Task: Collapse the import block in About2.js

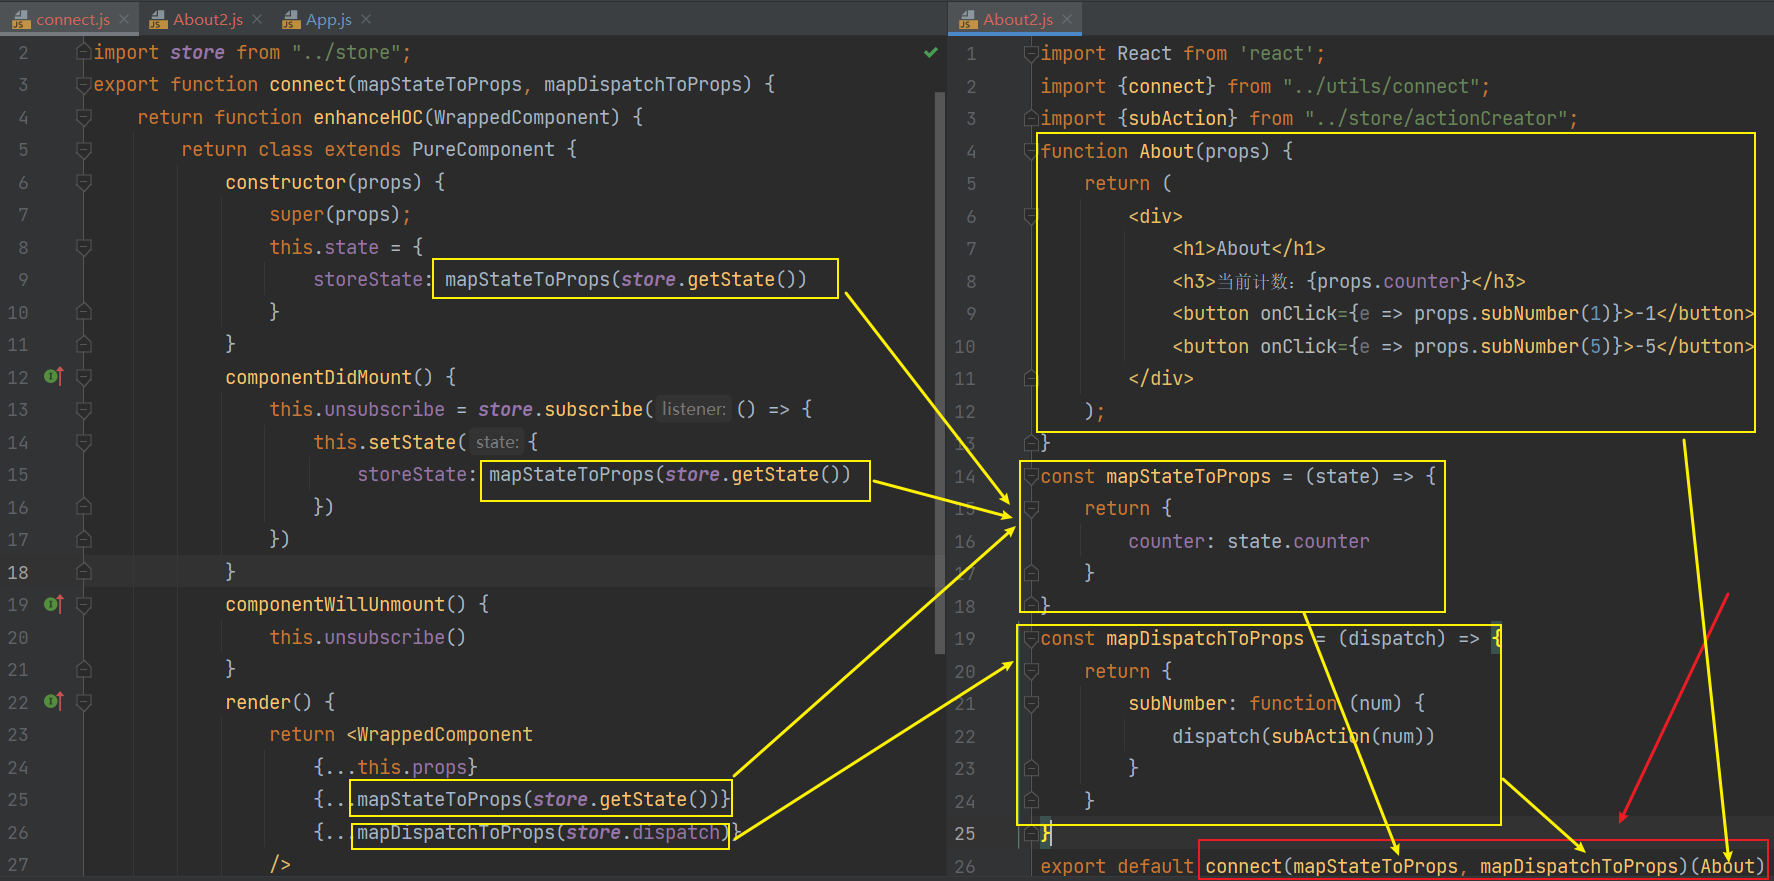Action: pyautogui.click(x=1031, y=54)
